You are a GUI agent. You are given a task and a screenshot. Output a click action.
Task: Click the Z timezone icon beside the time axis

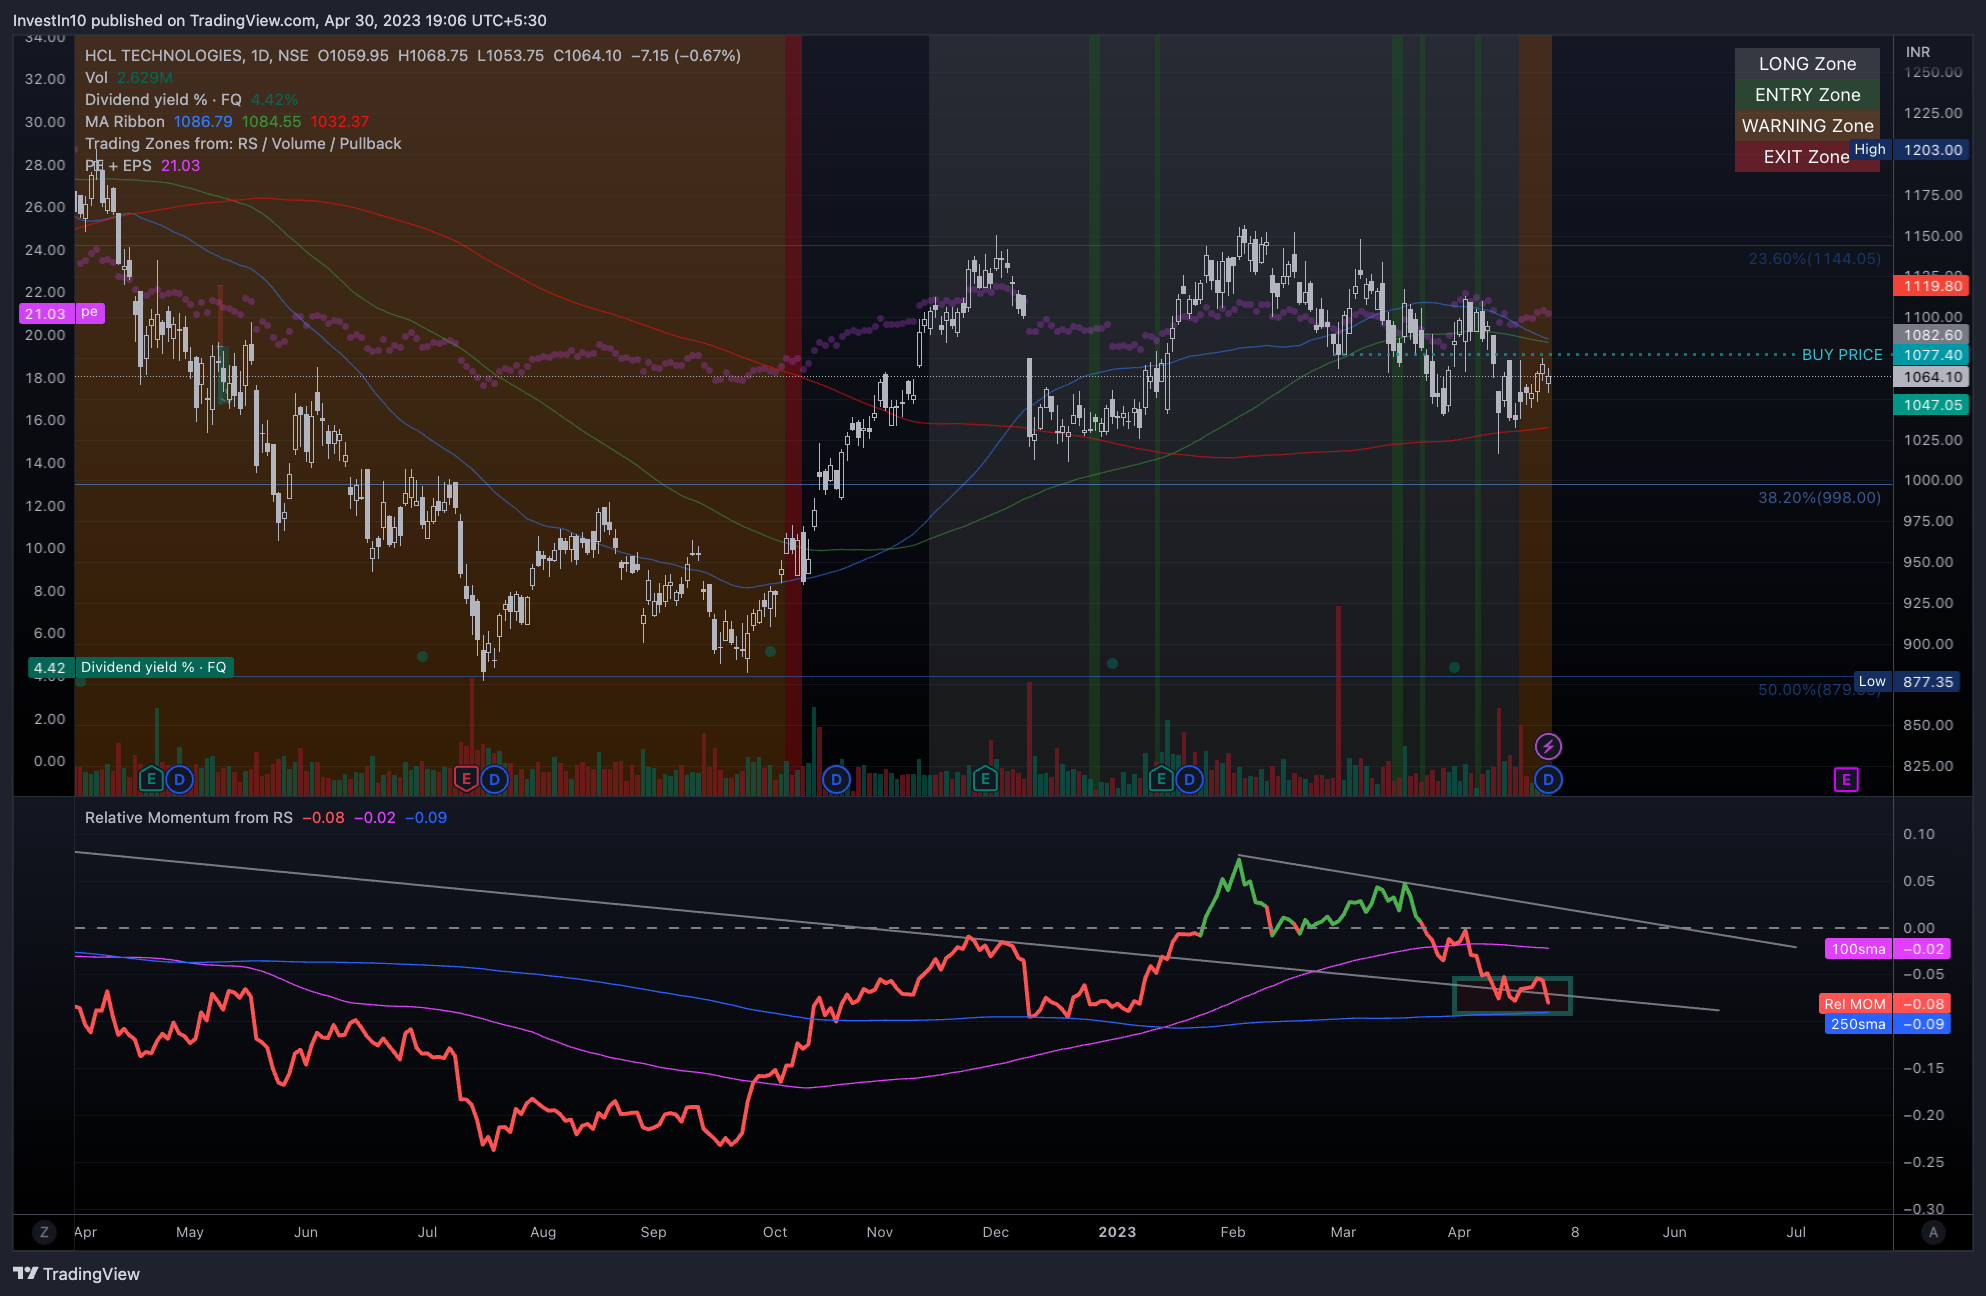pyautogui.click(x=44, y=1232)
